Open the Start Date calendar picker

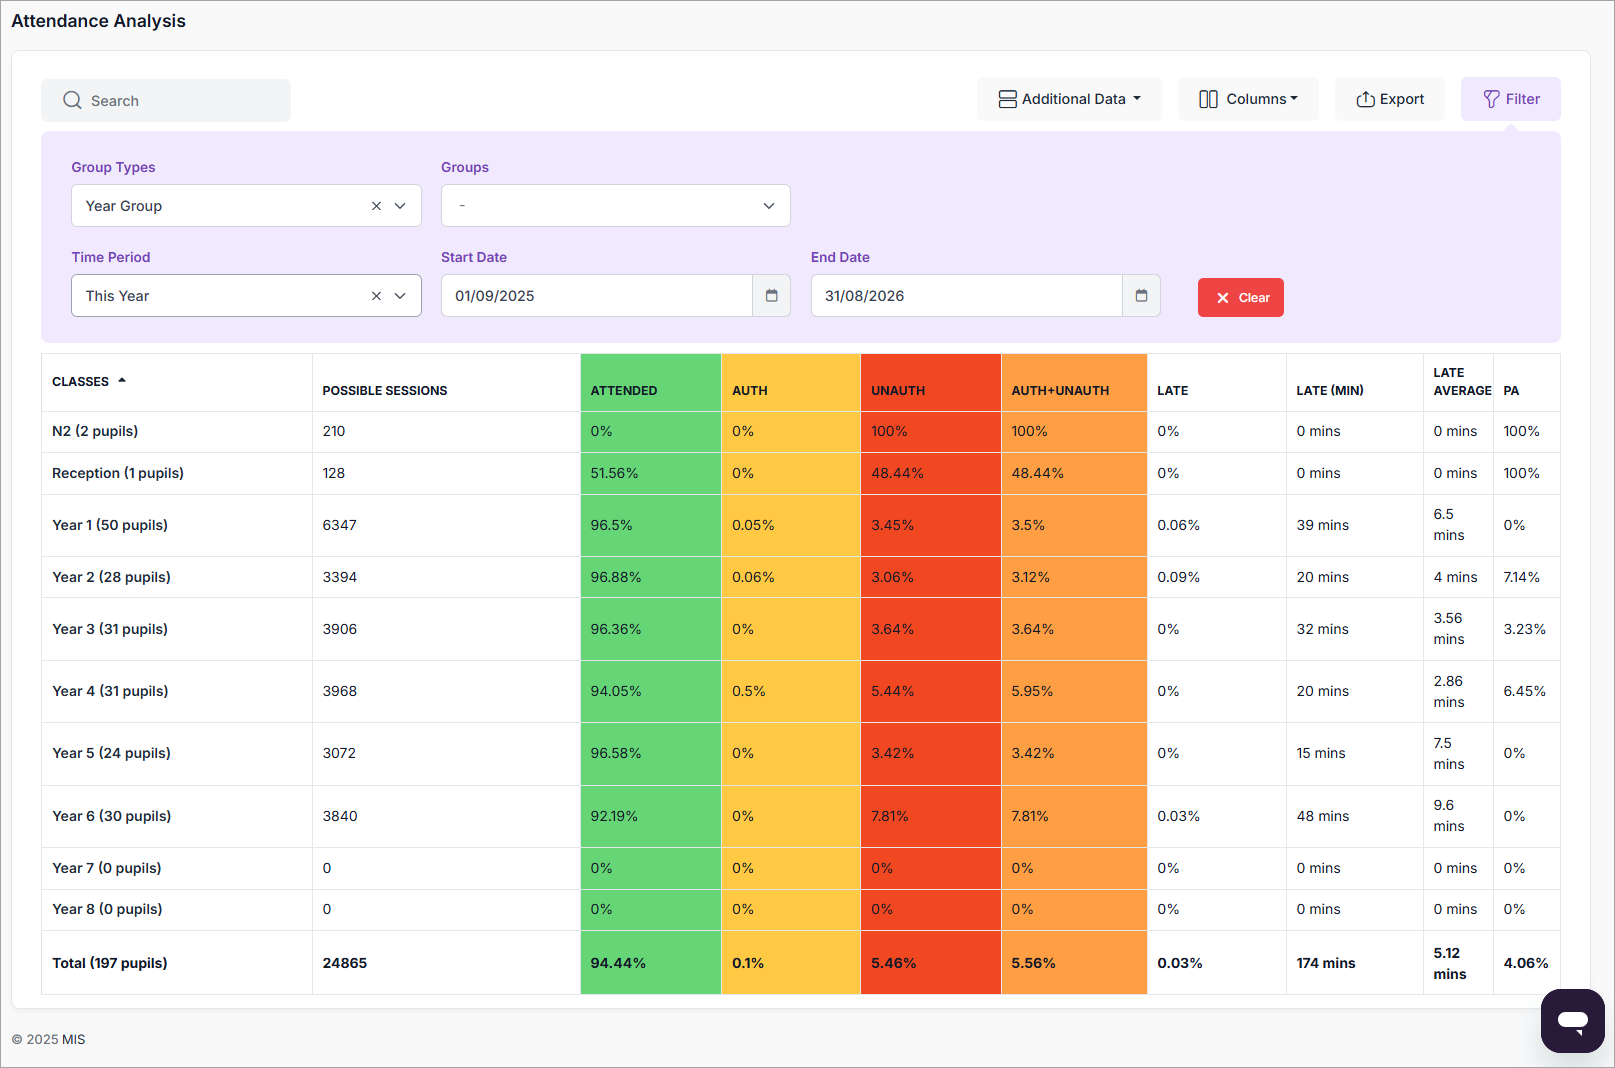771,296
